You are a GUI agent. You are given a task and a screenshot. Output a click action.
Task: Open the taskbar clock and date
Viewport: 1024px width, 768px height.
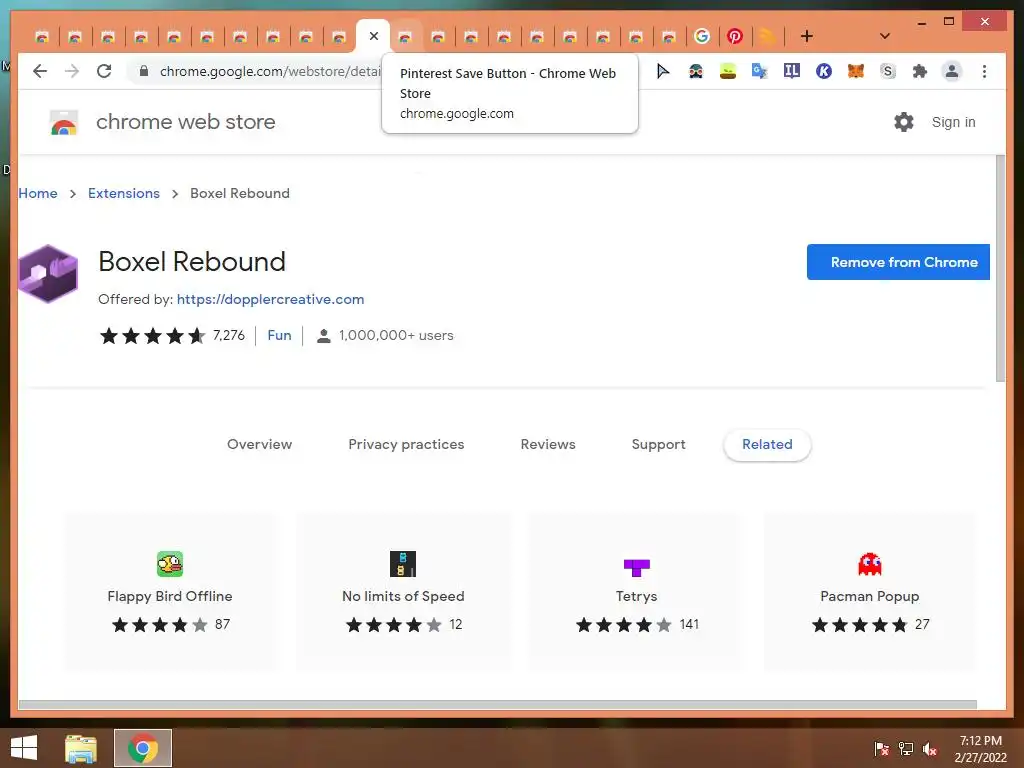(980, 749)
